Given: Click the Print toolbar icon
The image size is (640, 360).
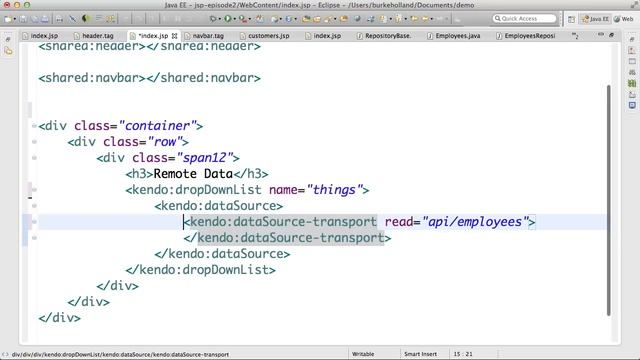Looking at the screenshot, I should [x=45, y=19].
